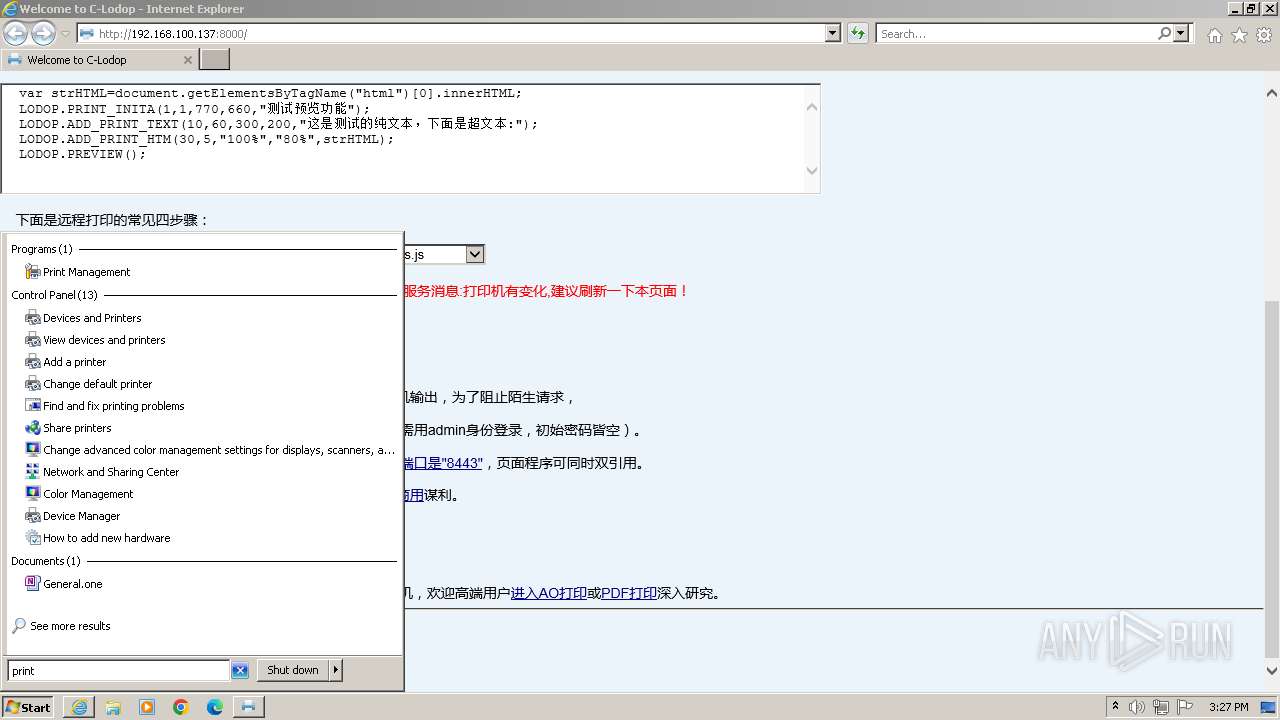Select Find and fix printing problems

pyautogui.click(x=113, y=406)
